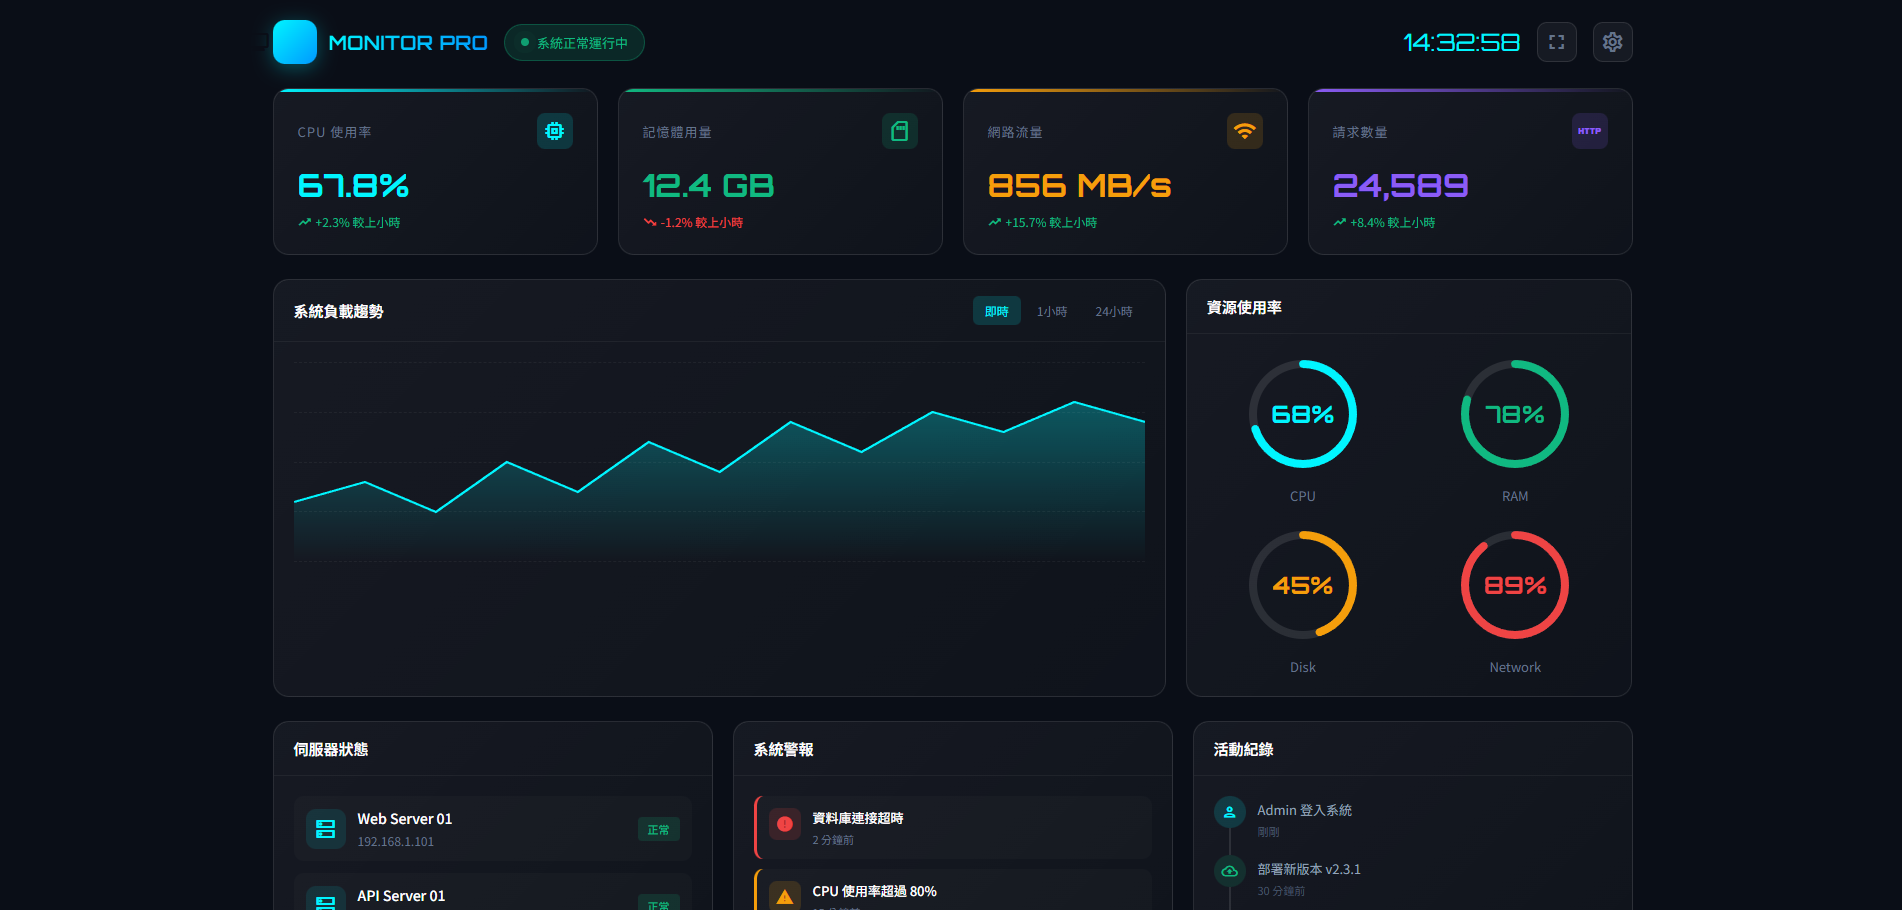Click the Admin login user icon
The width and height of the screenshot is (1902, 910).
pos(1229,812)
